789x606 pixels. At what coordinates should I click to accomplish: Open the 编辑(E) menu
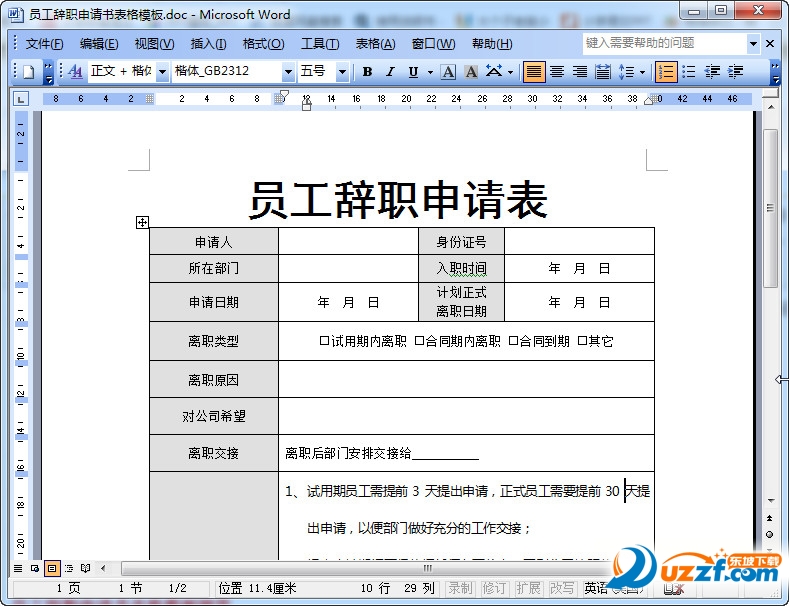point(99,44)
